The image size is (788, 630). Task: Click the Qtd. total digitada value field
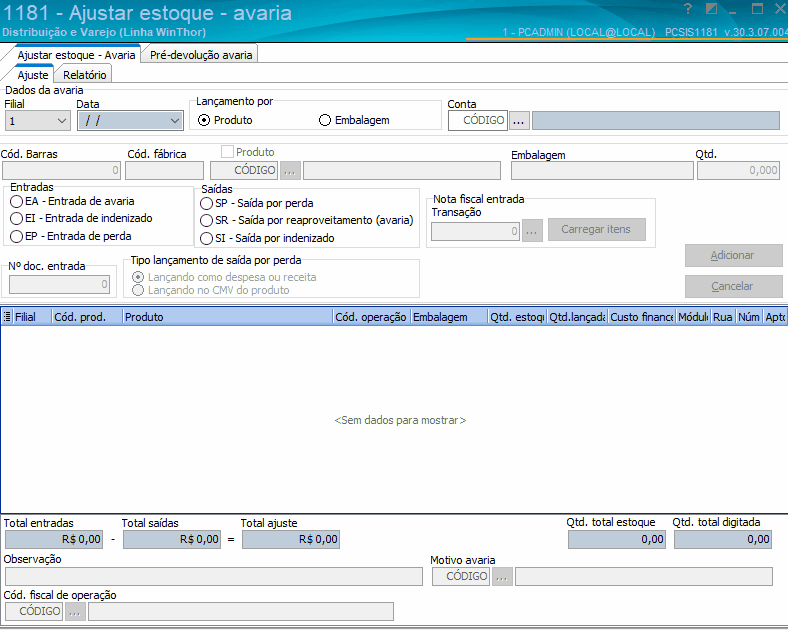tap(723, 540)
